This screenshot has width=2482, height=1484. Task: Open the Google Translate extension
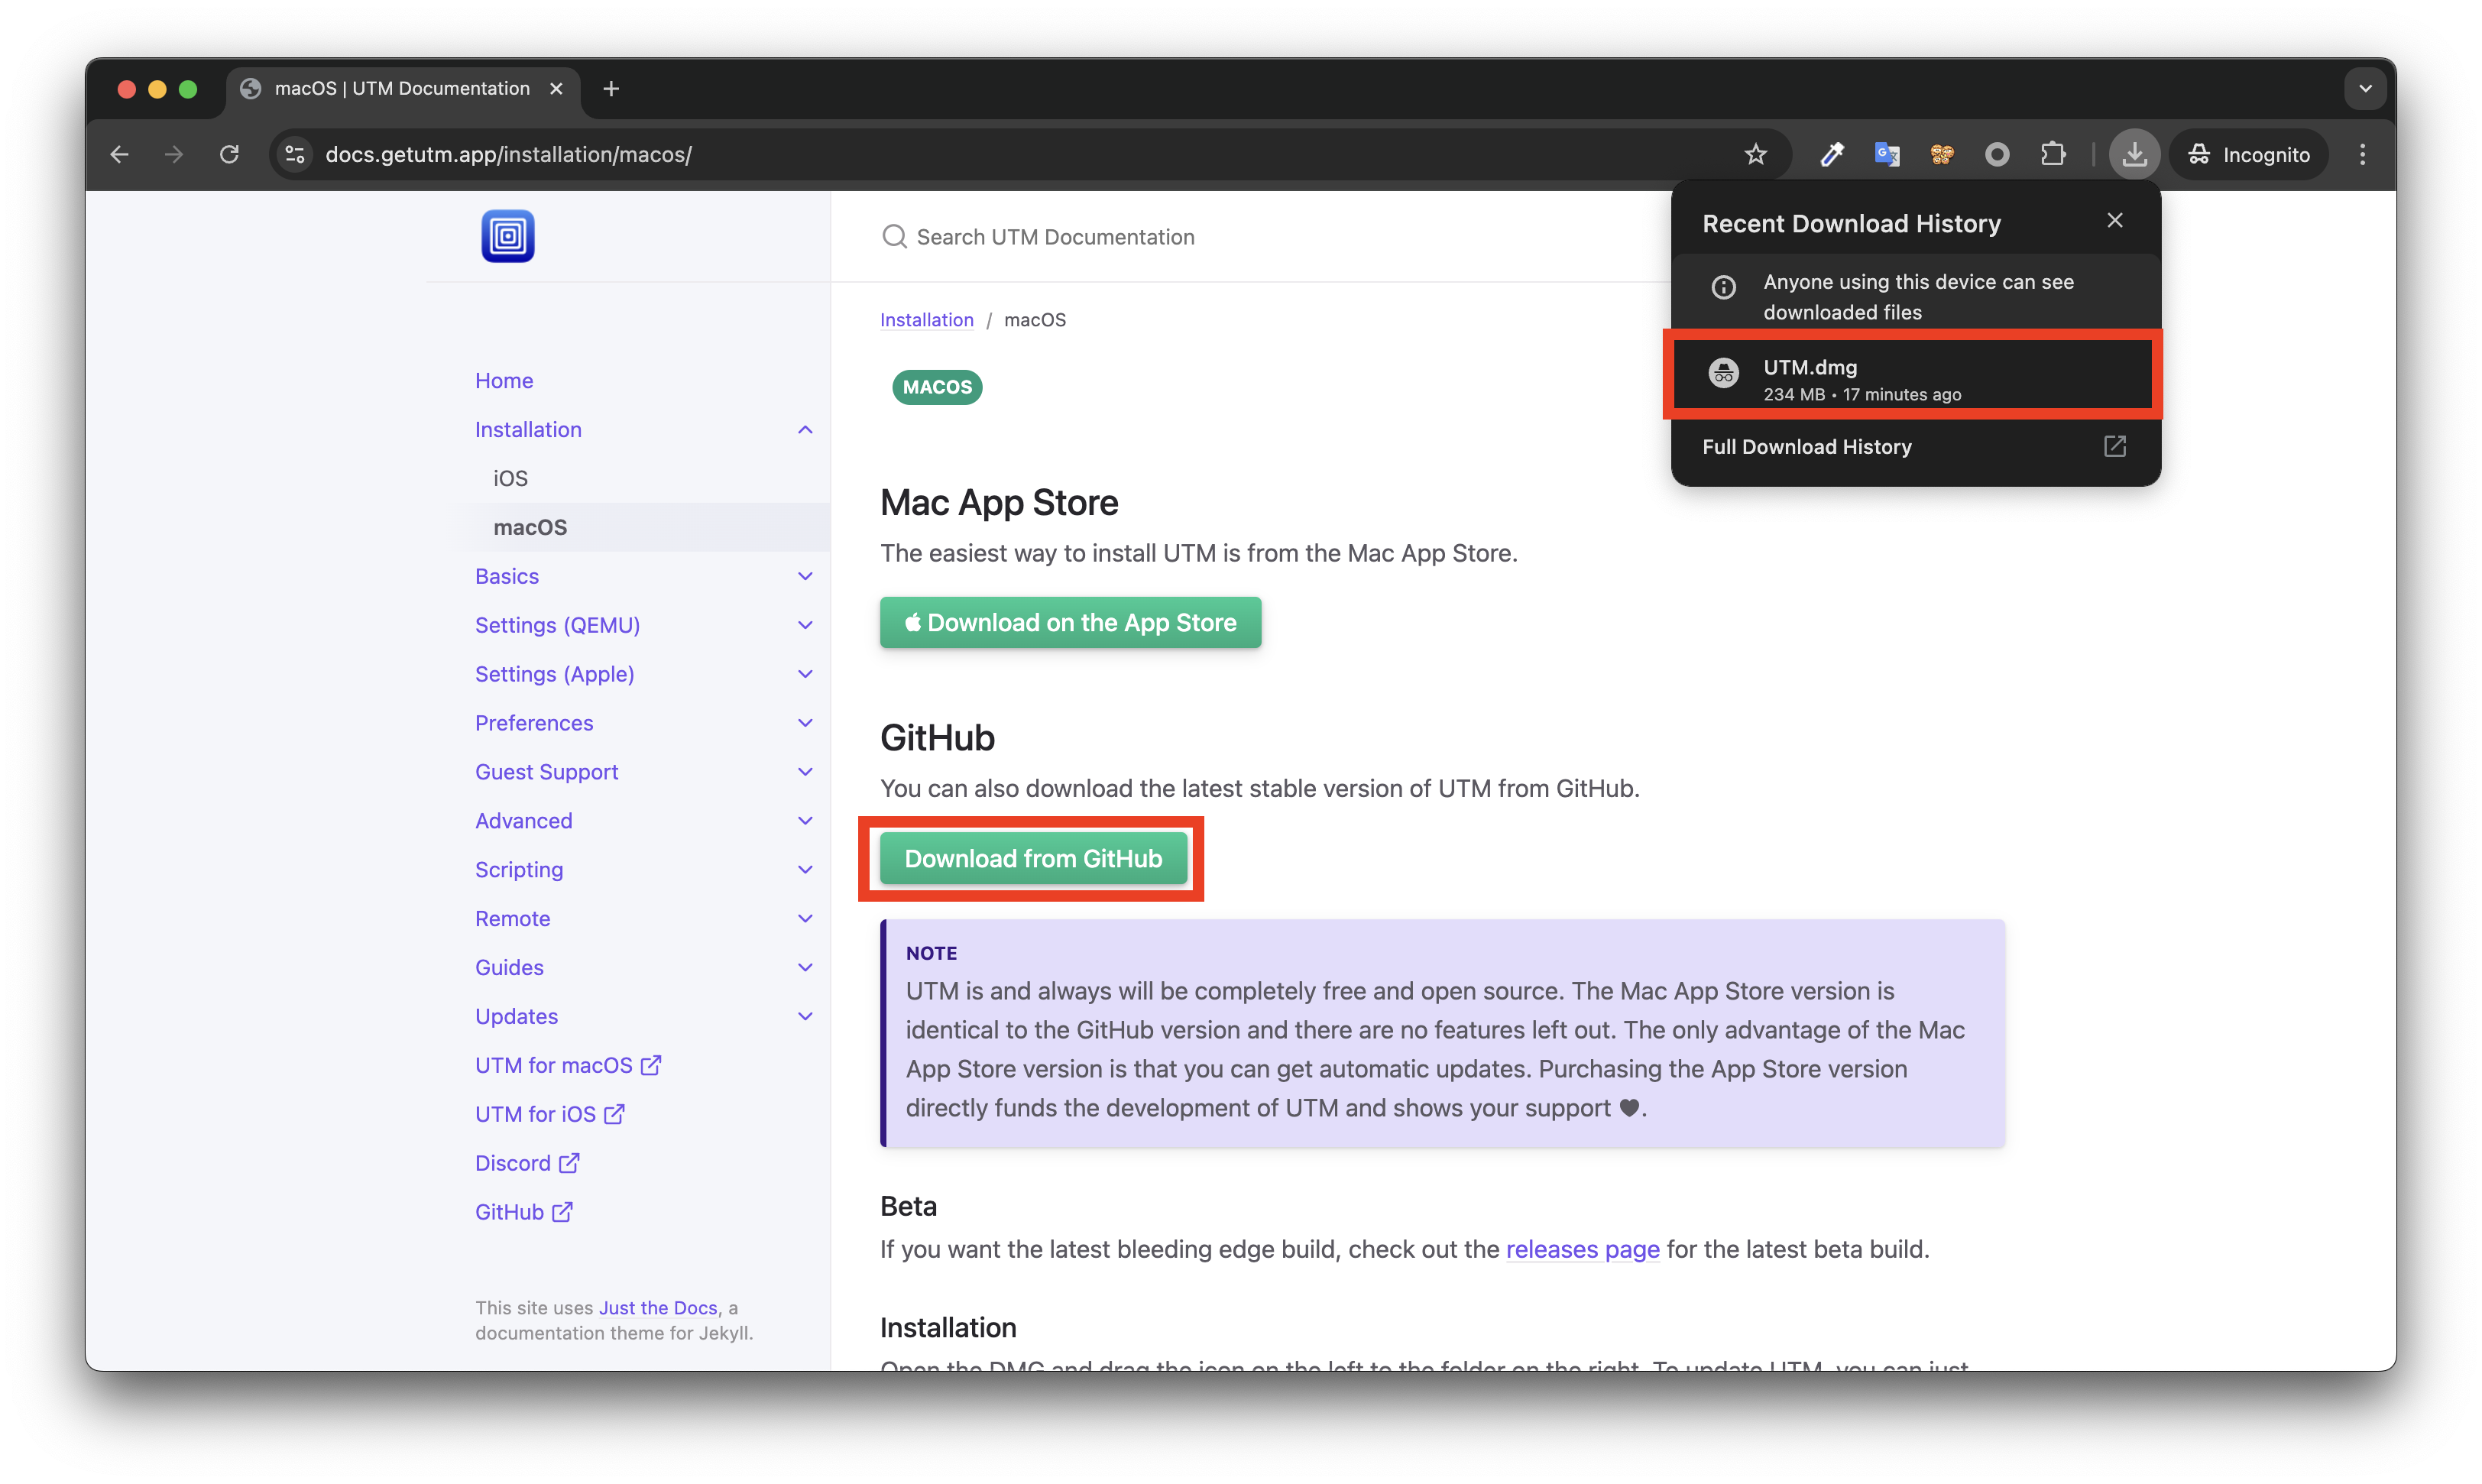point(1887,154)
